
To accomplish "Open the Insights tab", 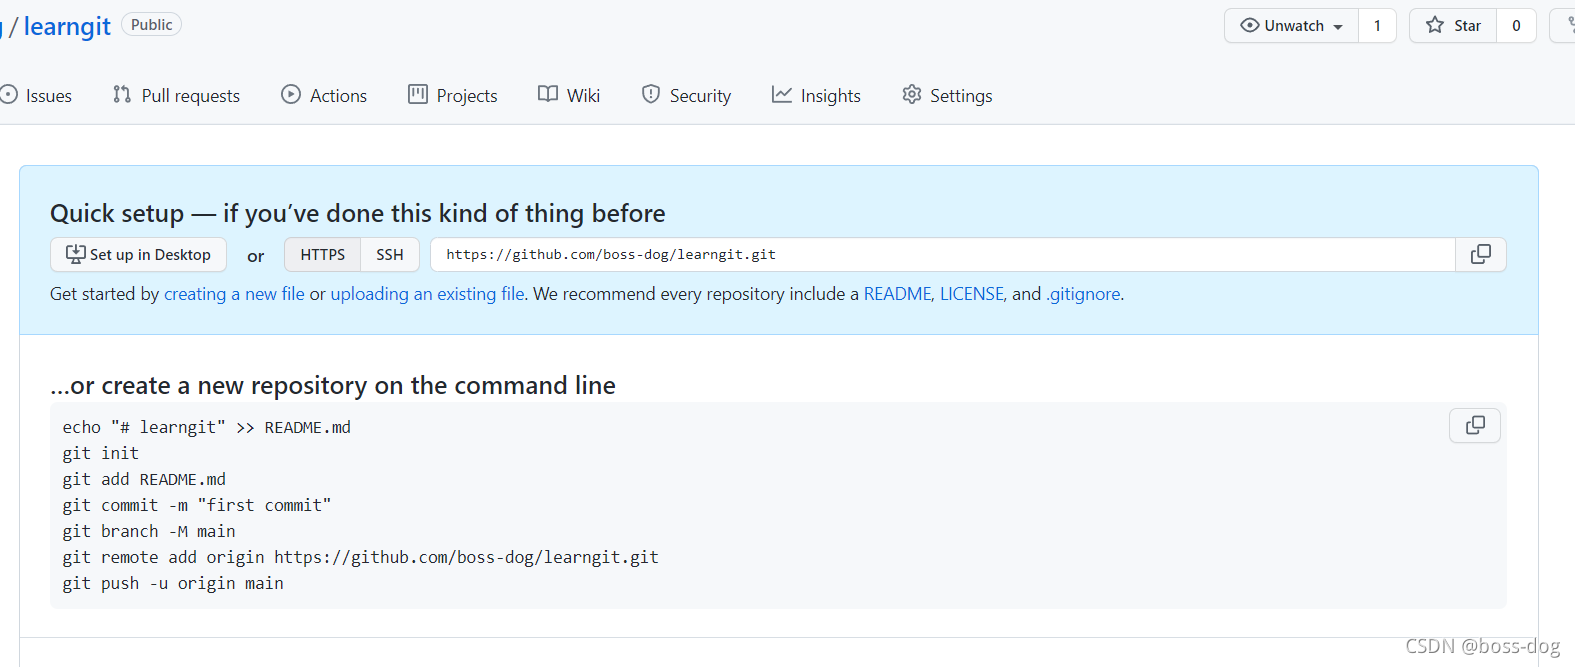I will click(x=816, y=96).
